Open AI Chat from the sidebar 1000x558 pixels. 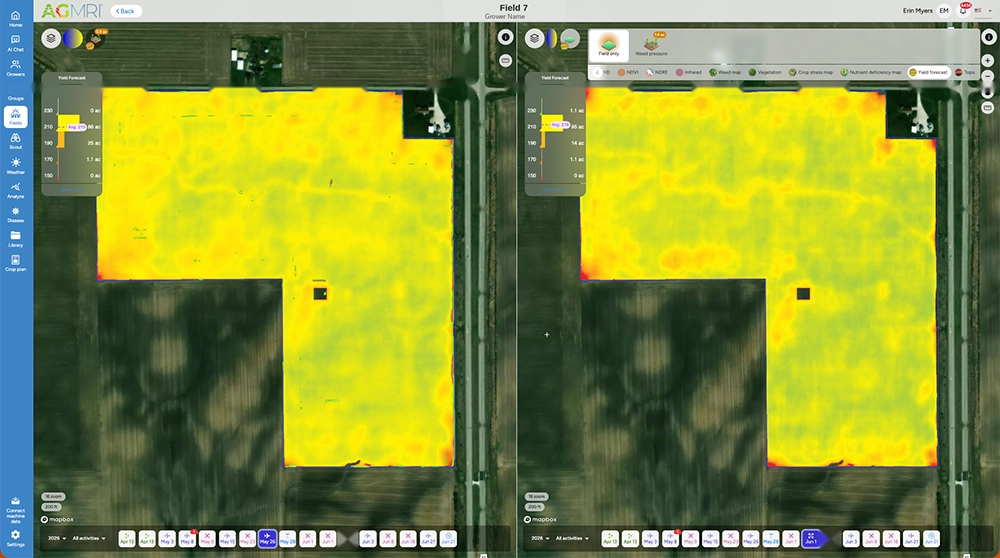[15, 43]
